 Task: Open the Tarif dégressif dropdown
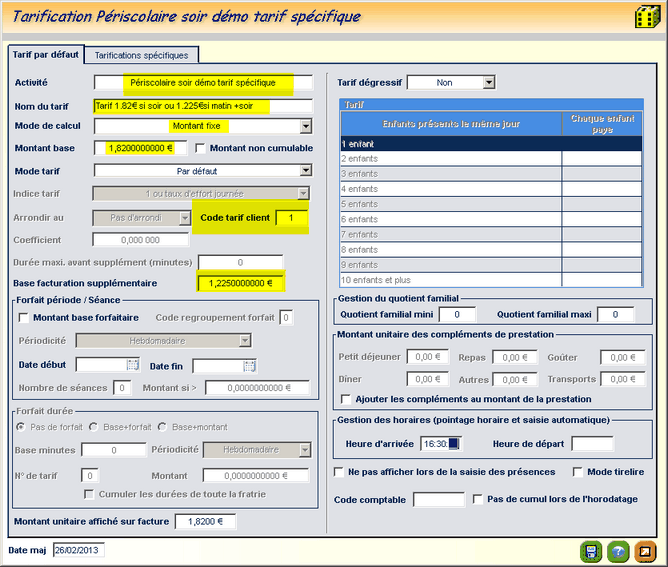click(x=489, y=83)
